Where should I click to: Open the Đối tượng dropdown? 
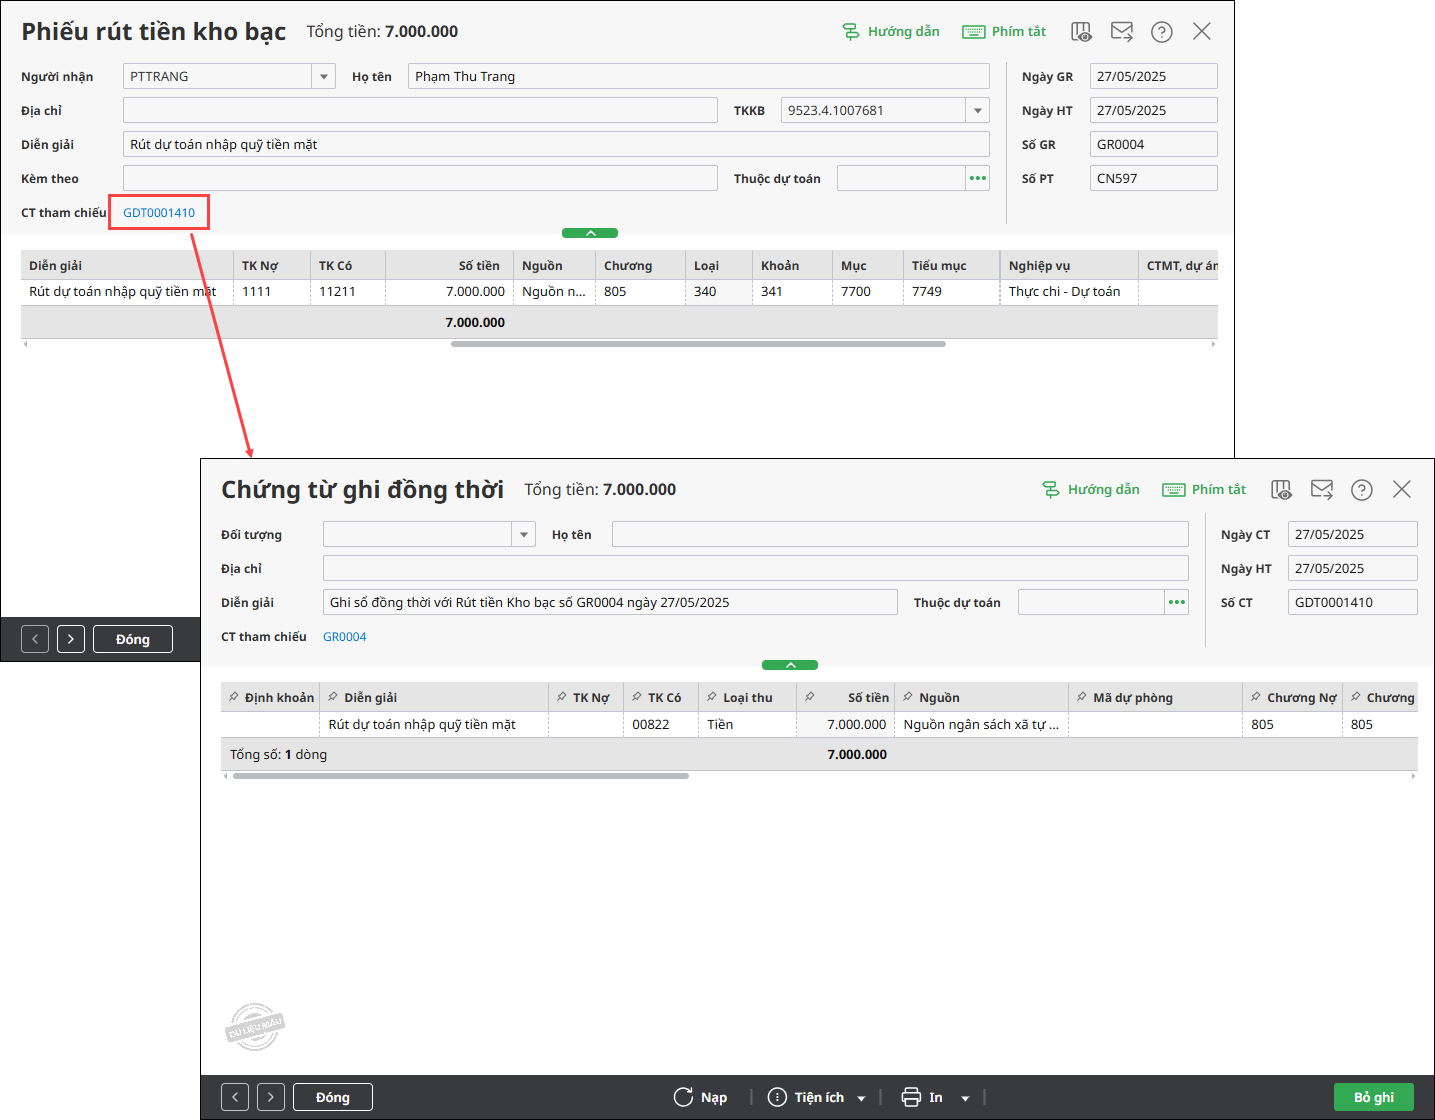tap(523, 534)
